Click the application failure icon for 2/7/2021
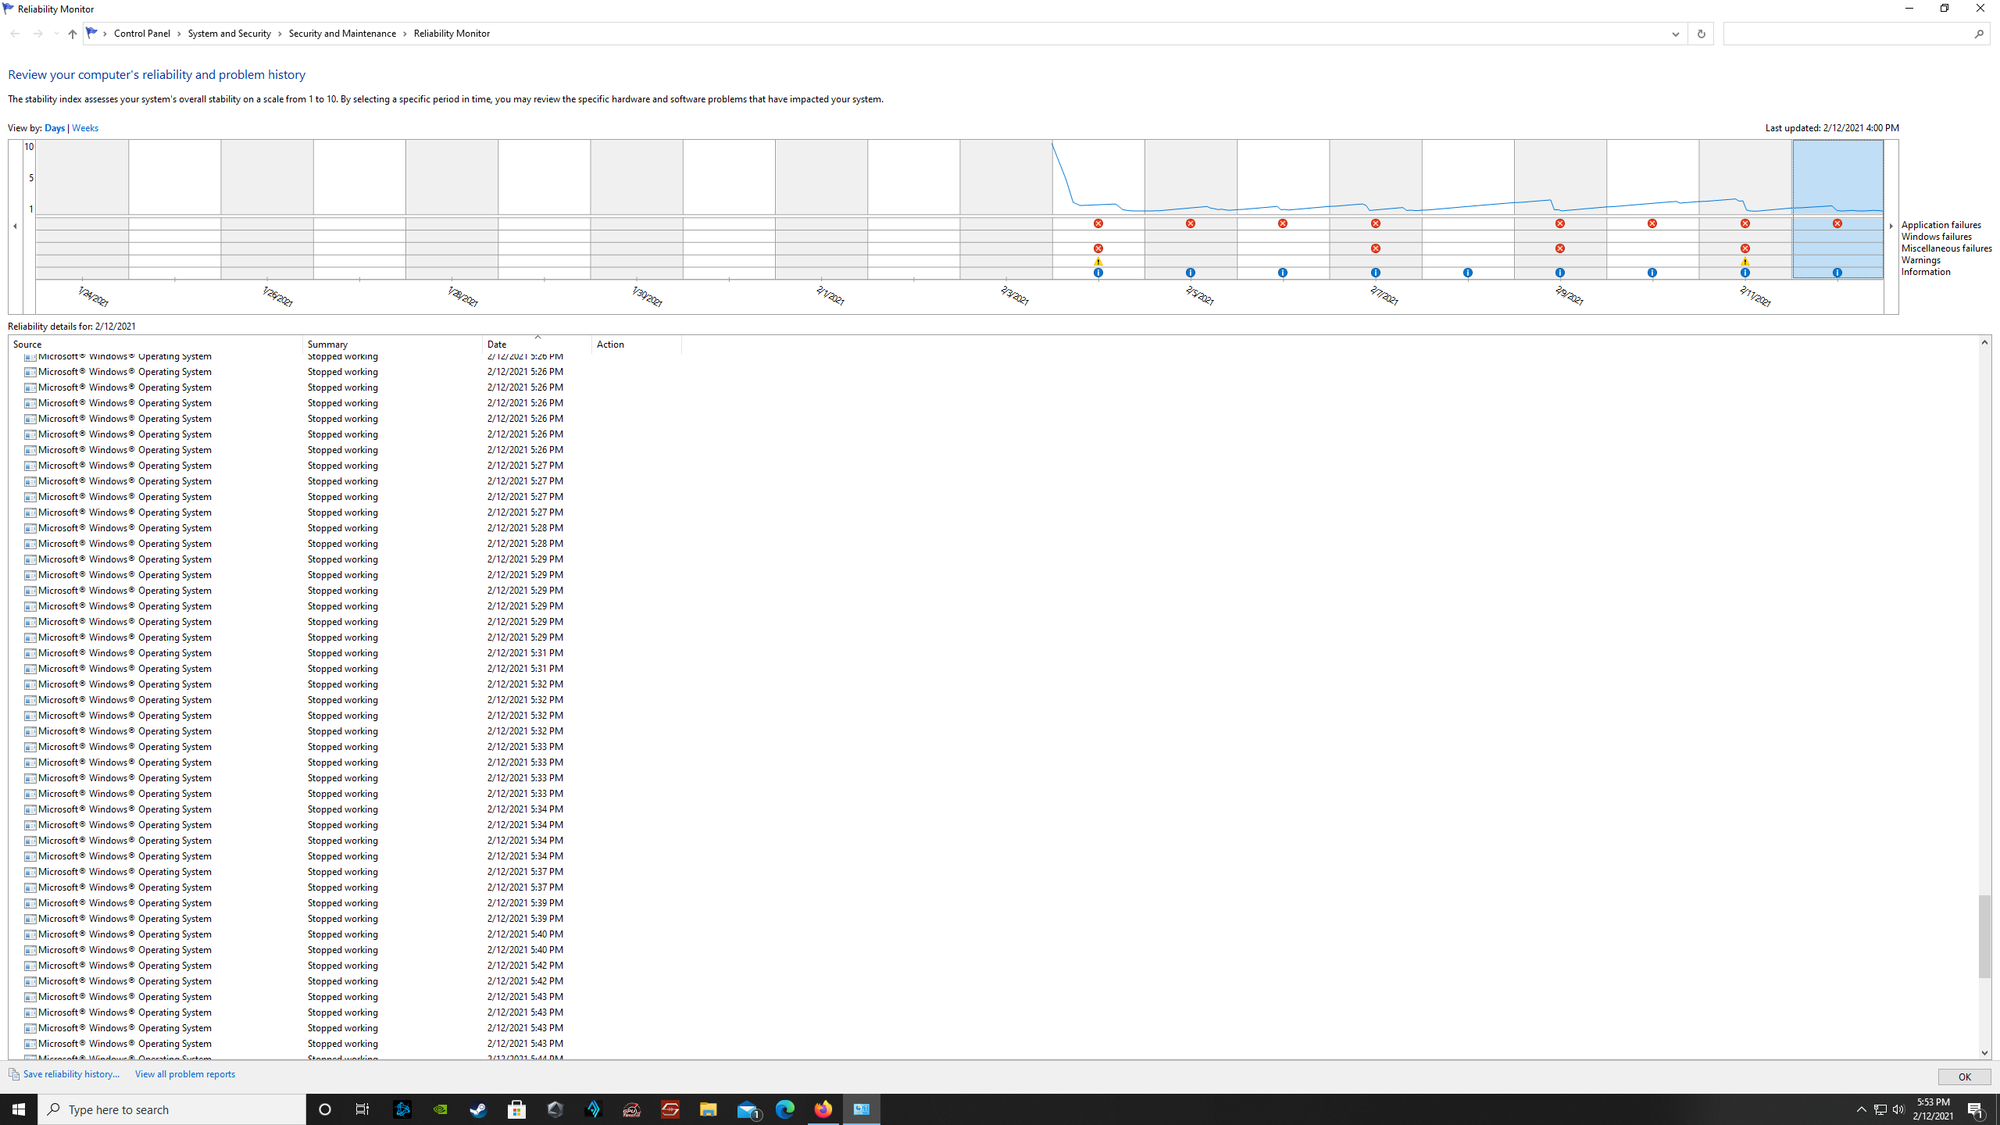The width and height of the screenshot is (2000, 1125). [x=1376, y=224]
